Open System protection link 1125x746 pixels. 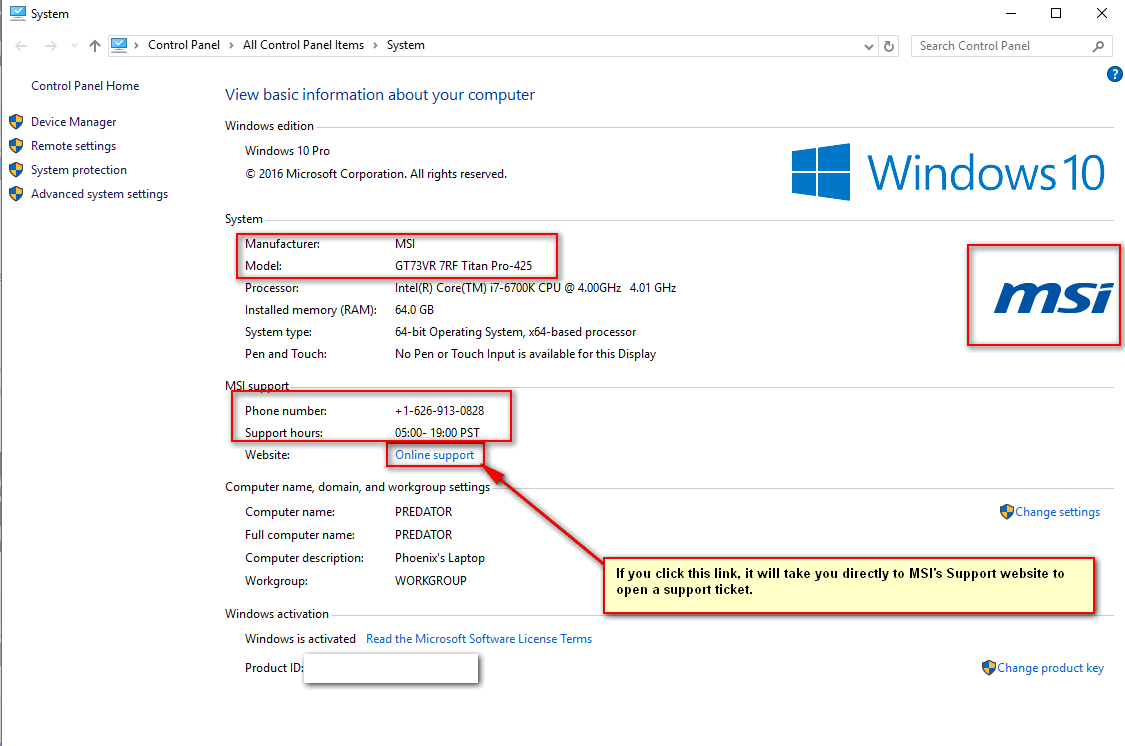click(x=79, y=170)
